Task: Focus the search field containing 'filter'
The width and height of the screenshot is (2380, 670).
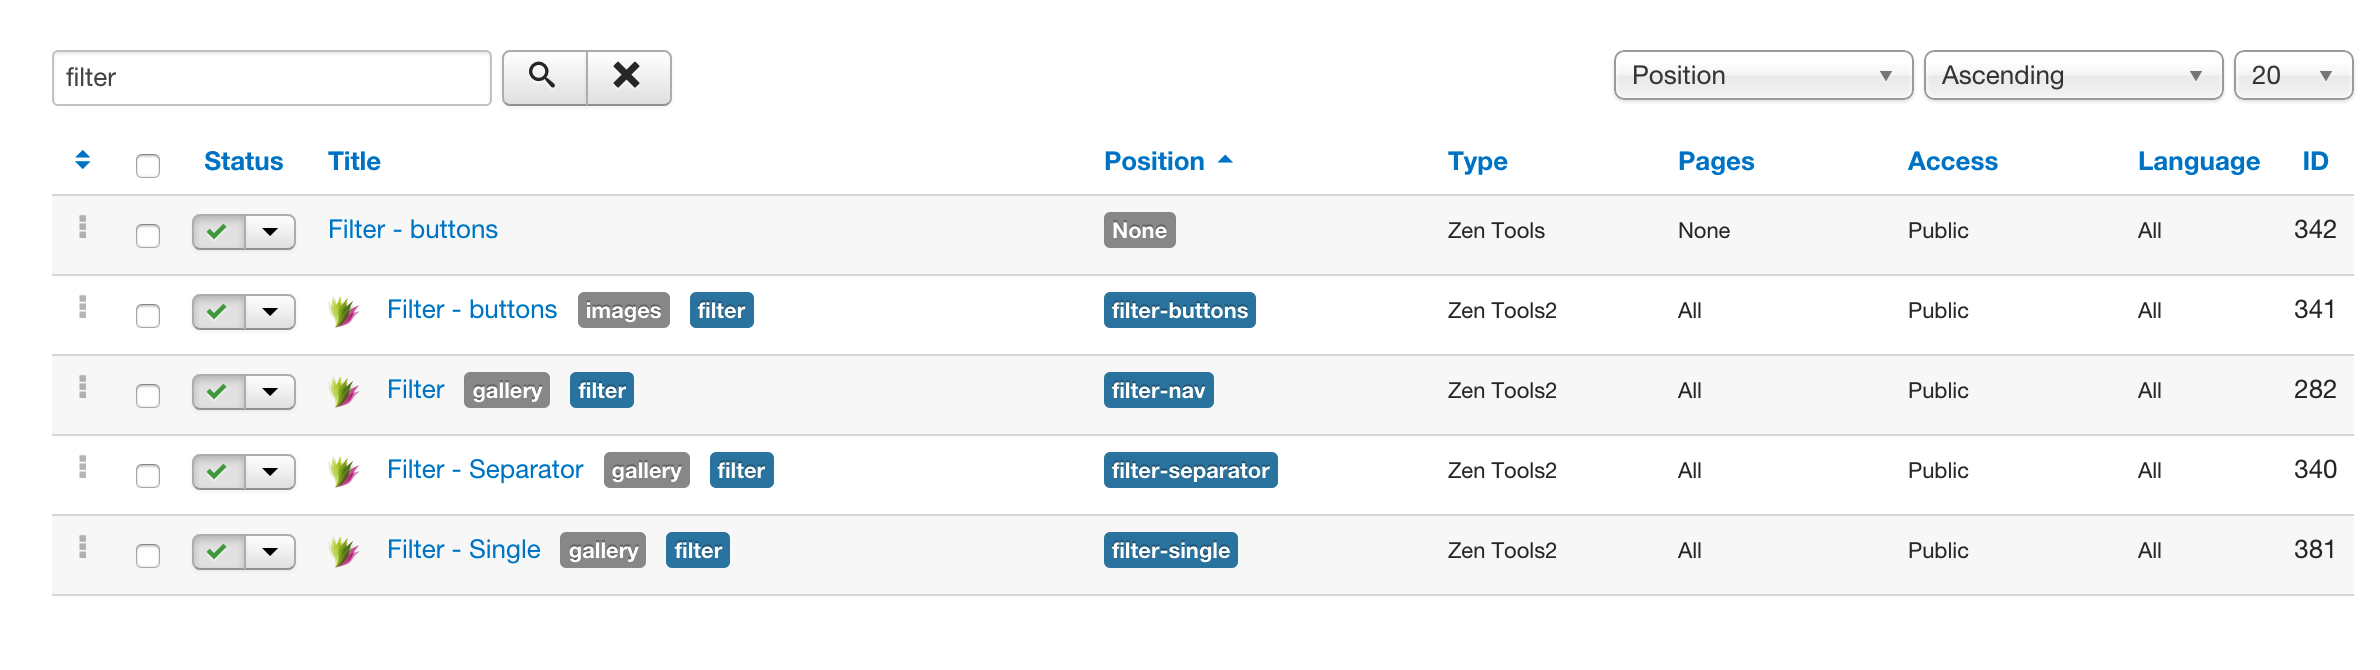Action: click(272, 78)
